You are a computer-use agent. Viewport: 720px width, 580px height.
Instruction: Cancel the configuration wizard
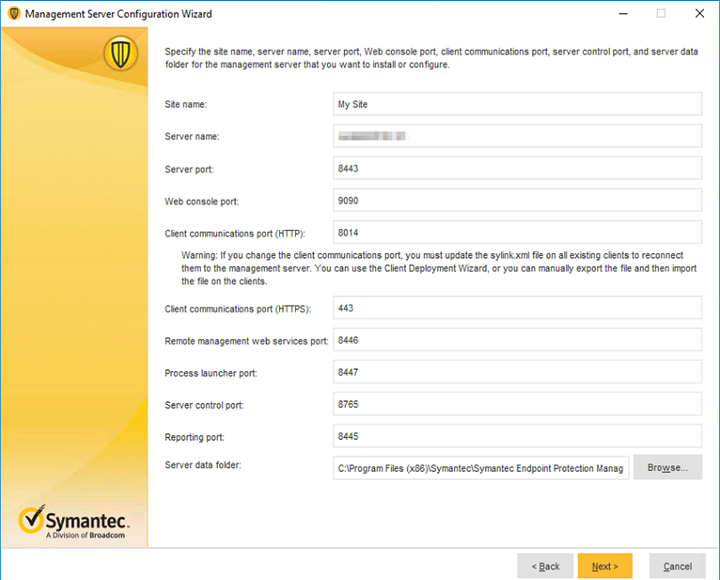(677, 566)
